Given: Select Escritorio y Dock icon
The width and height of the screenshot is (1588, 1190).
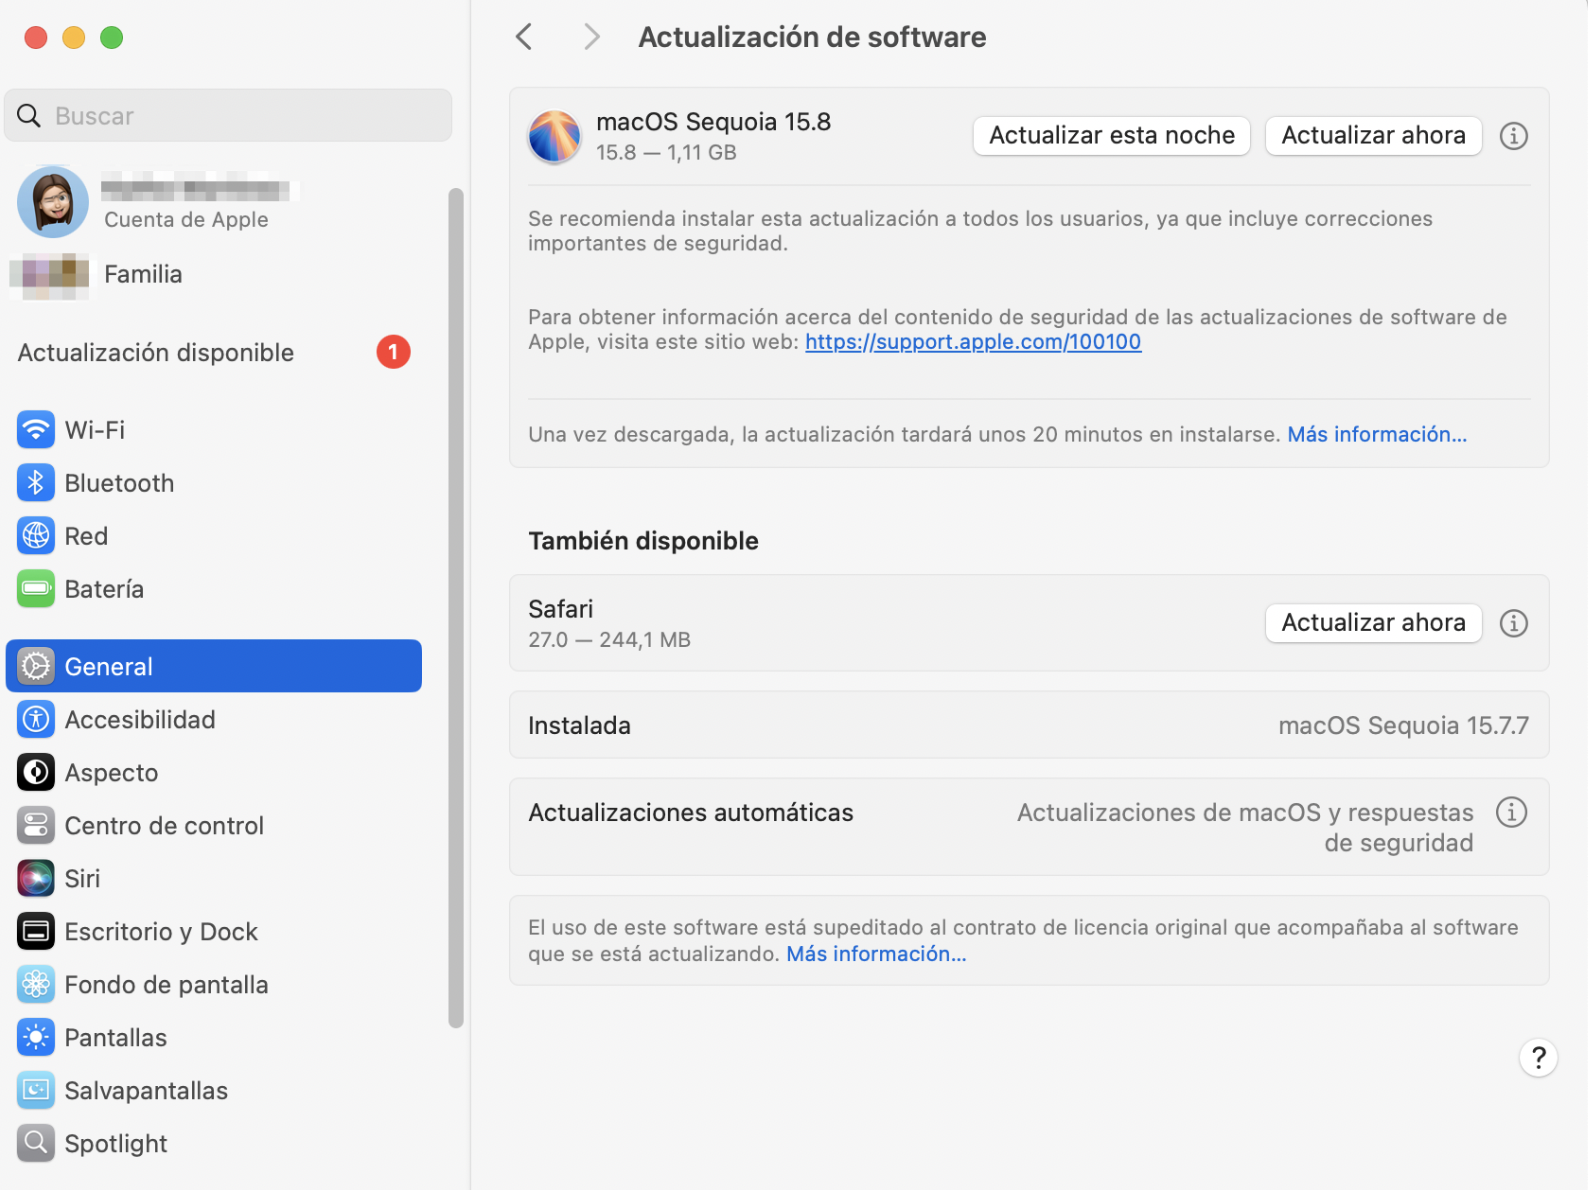Looking at the screenshot, I should point(36,931).
